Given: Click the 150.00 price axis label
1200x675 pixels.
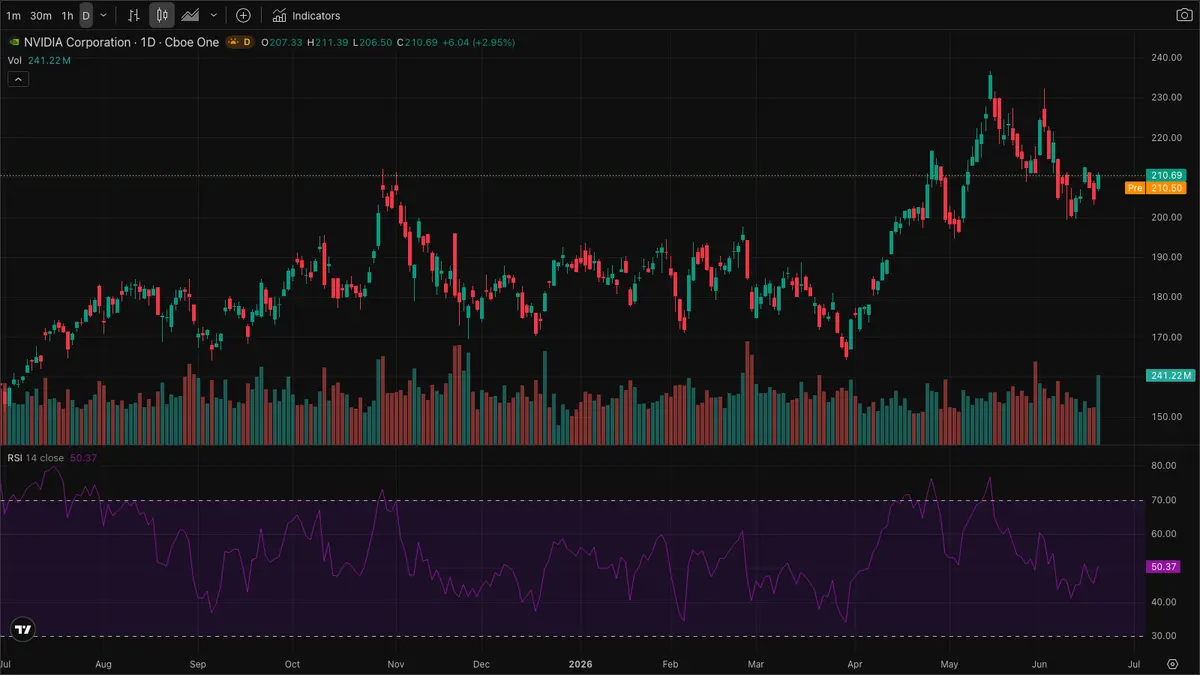Looking at the screenshot, I should coord(1165,417).
